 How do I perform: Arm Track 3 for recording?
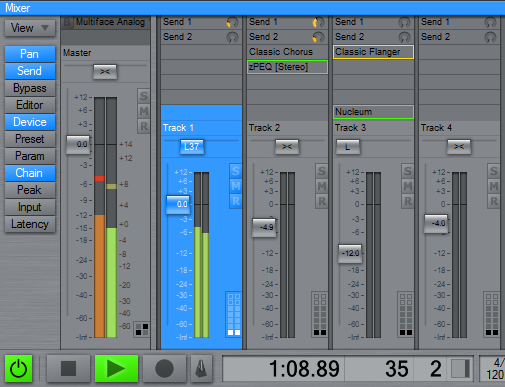(x=408, y=201)
